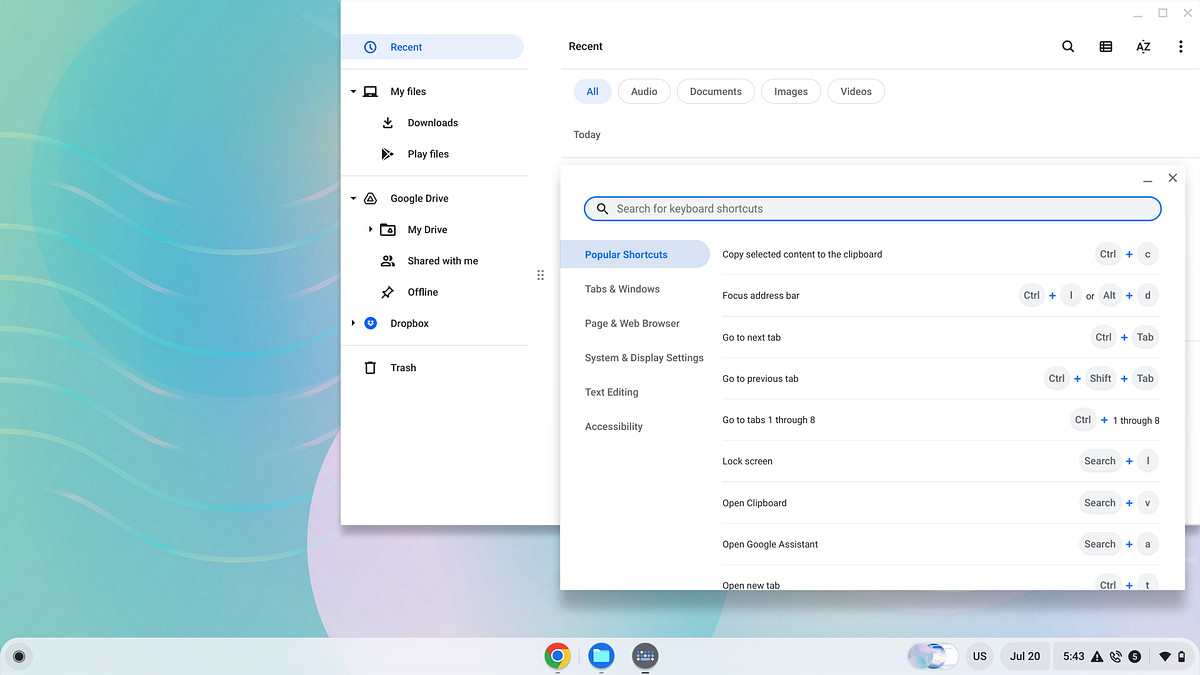Open the A-Z sort options

tap(1142, 46)
